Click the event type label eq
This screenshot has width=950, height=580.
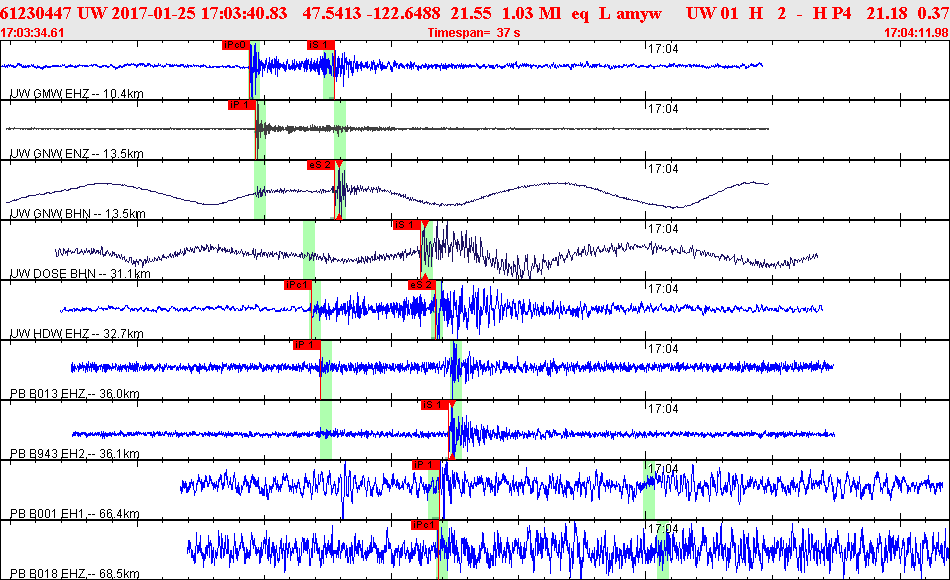(x=580, y=13)
